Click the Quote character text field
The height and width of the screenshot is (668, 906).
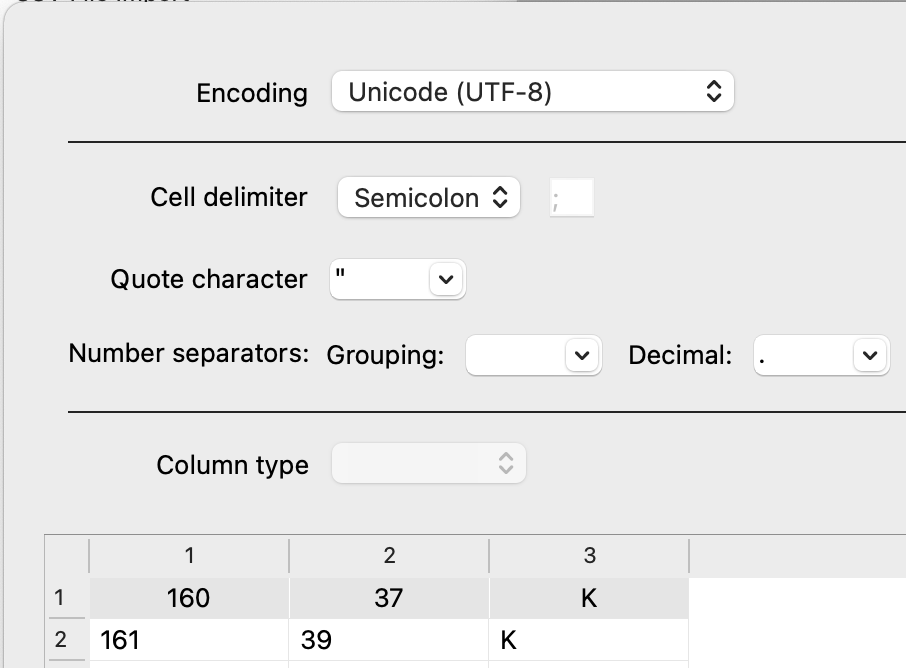point(379,281)
